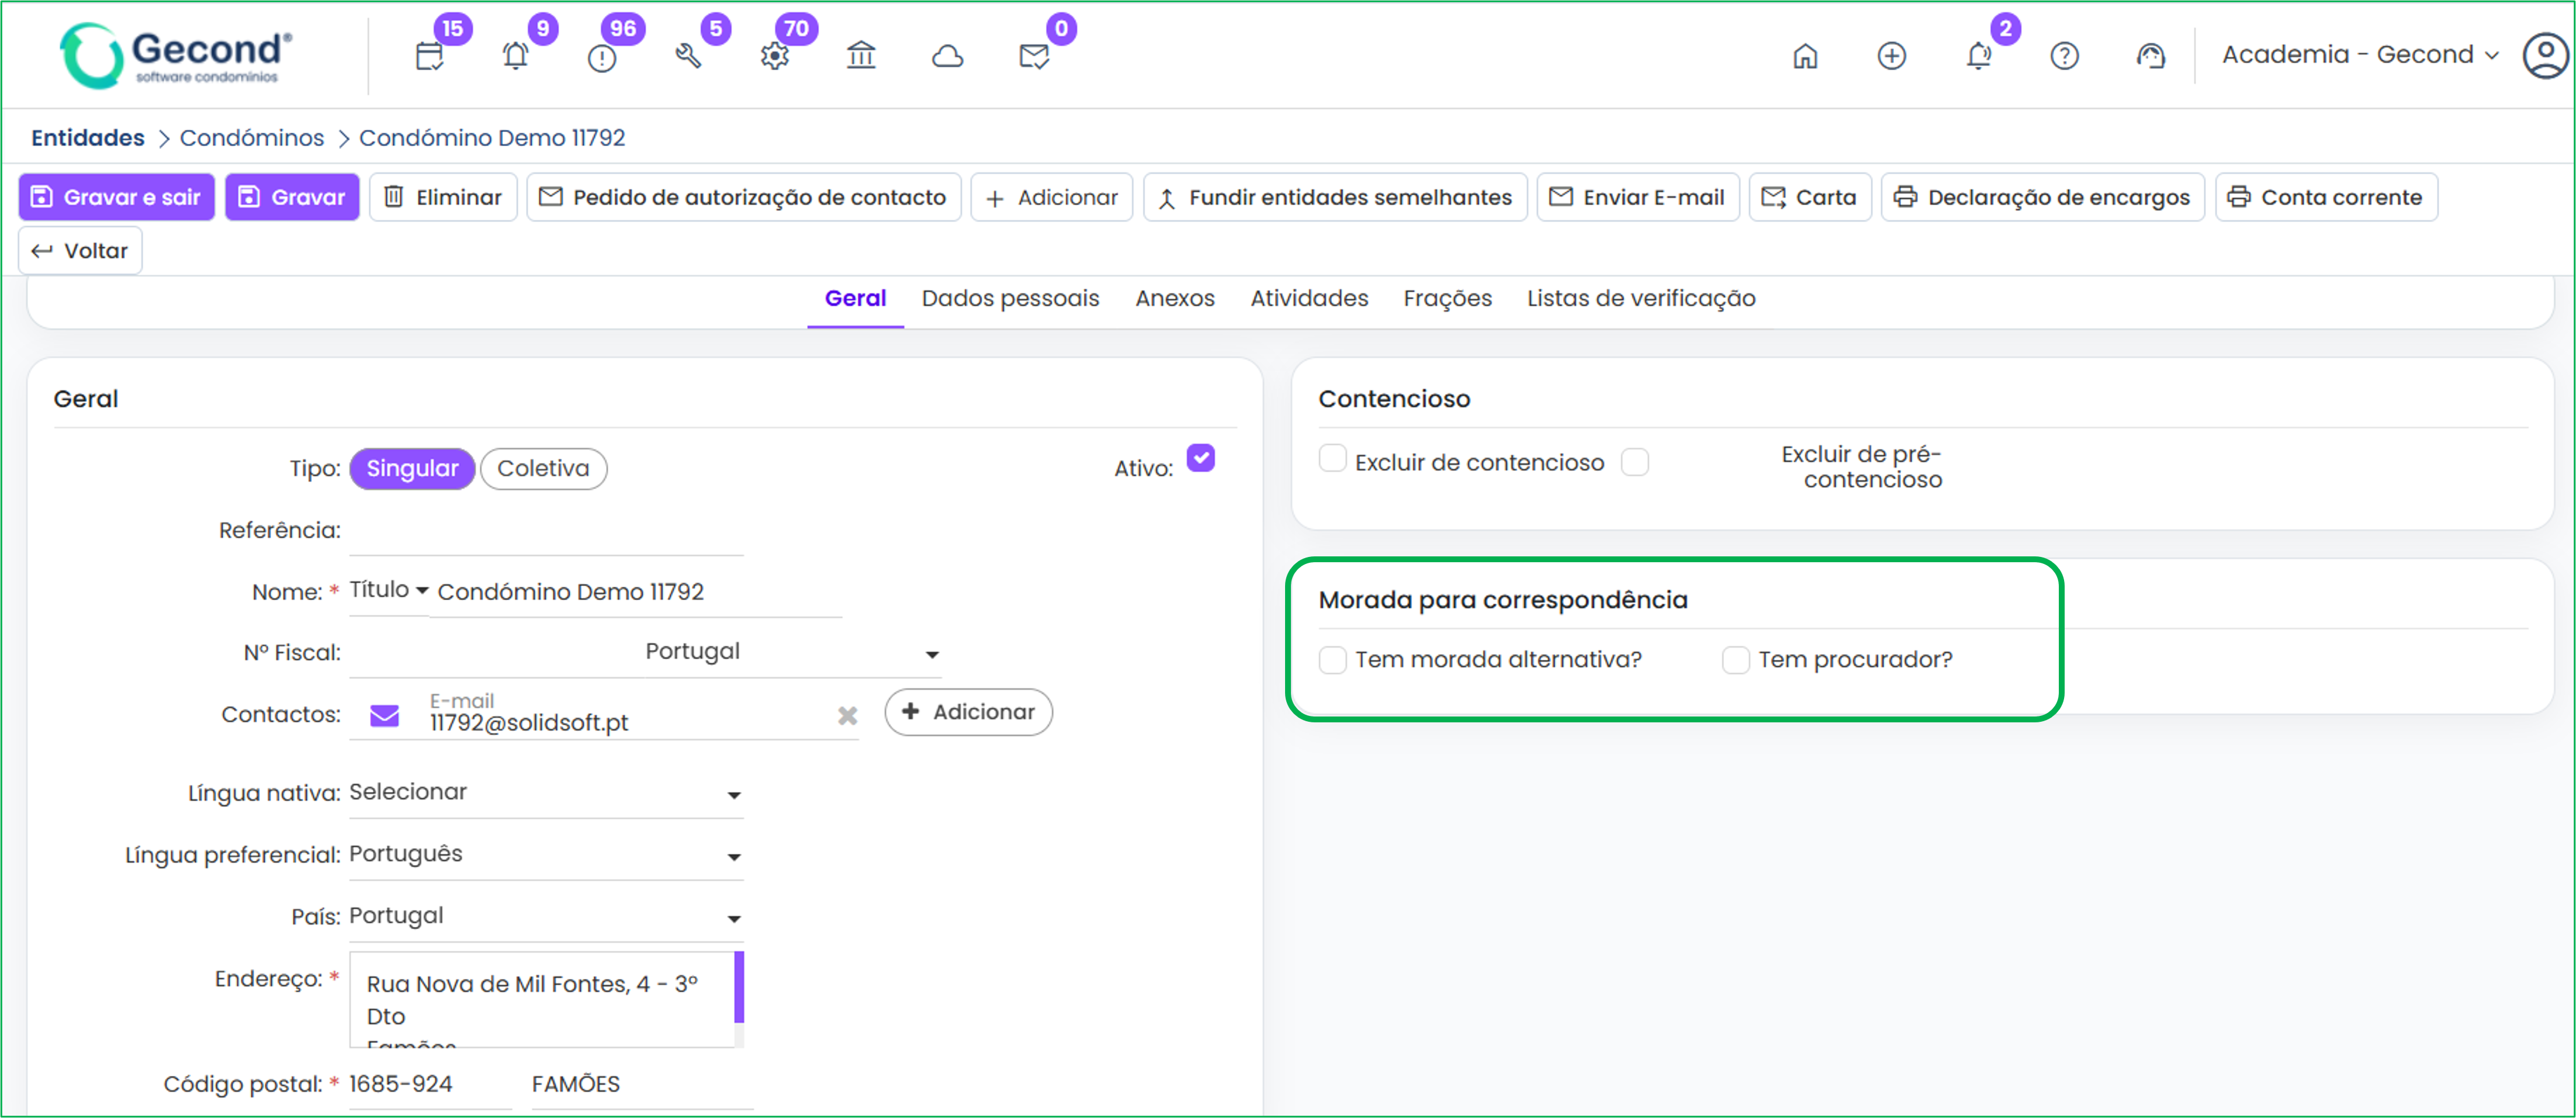Click the Referência input field
2576x1118 pixels.
[x=546, y=531]
